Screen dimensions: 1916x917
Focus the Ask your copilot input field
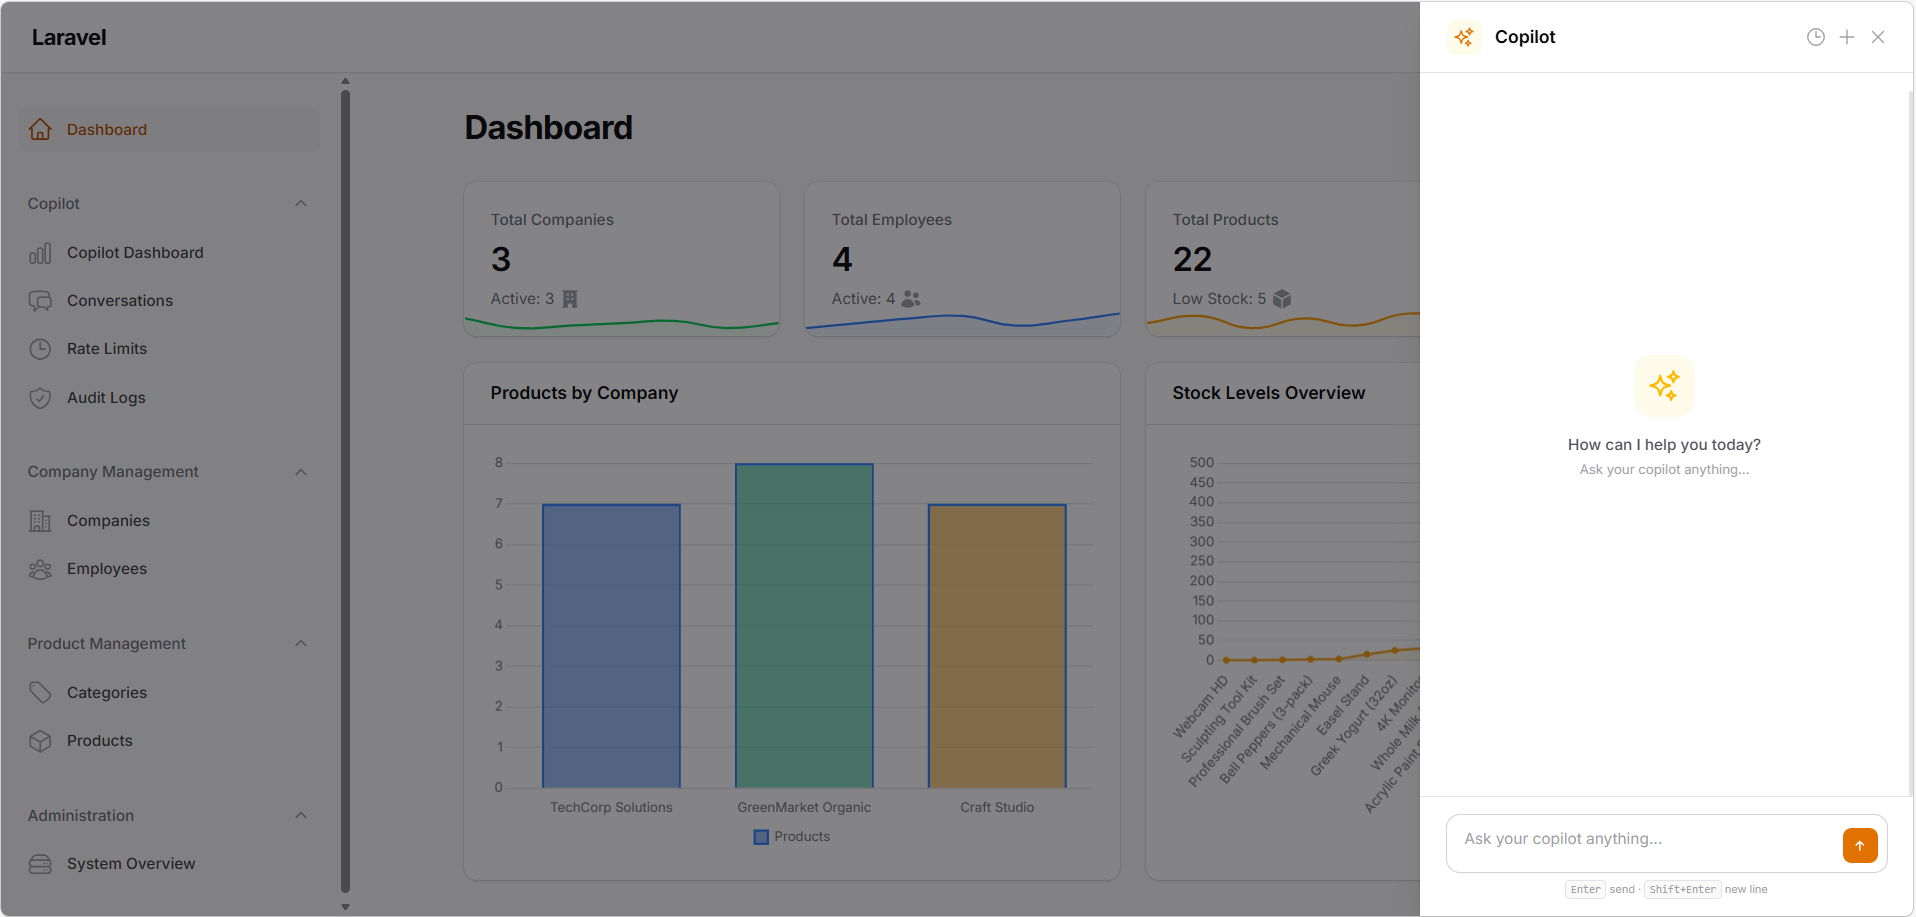(x=1640, y=840)
